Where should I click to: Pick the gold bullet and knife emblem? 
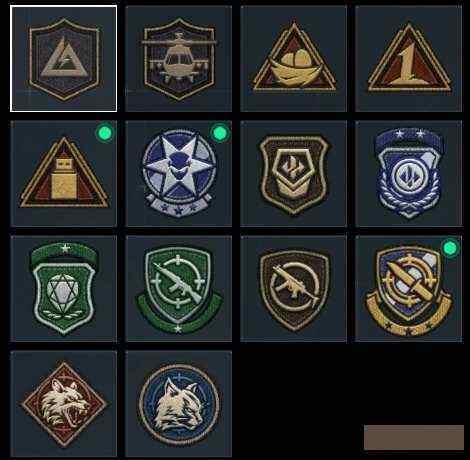click(409, 289)
